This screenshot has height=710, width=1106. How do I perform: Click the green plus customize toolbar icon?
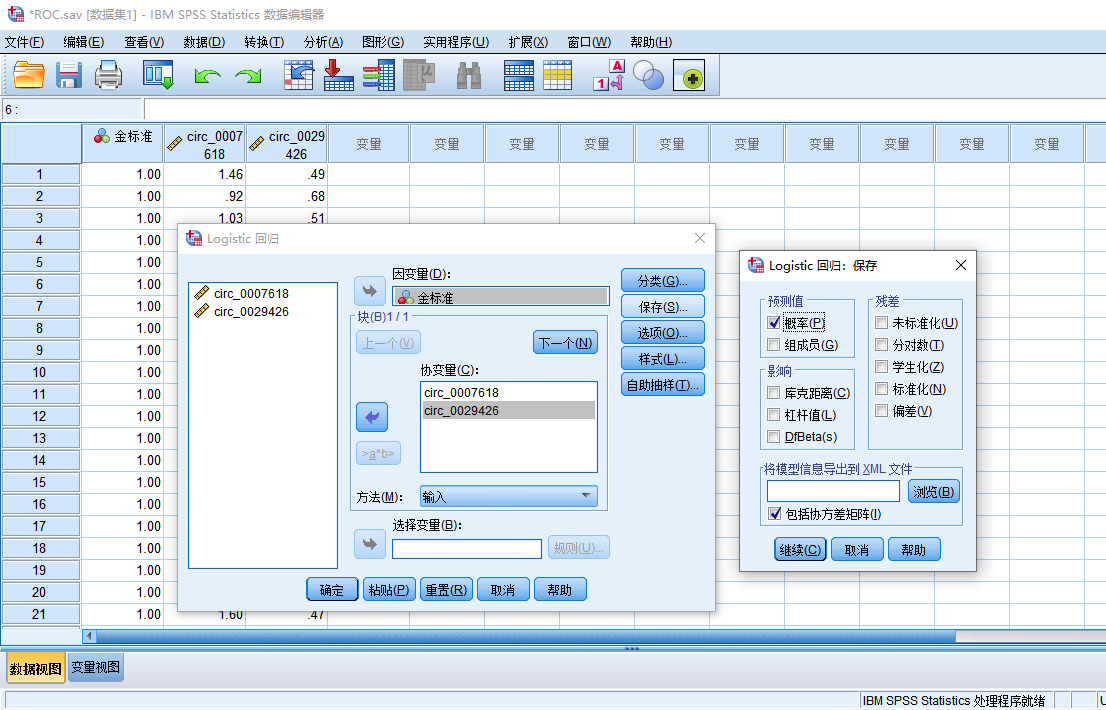689,76
